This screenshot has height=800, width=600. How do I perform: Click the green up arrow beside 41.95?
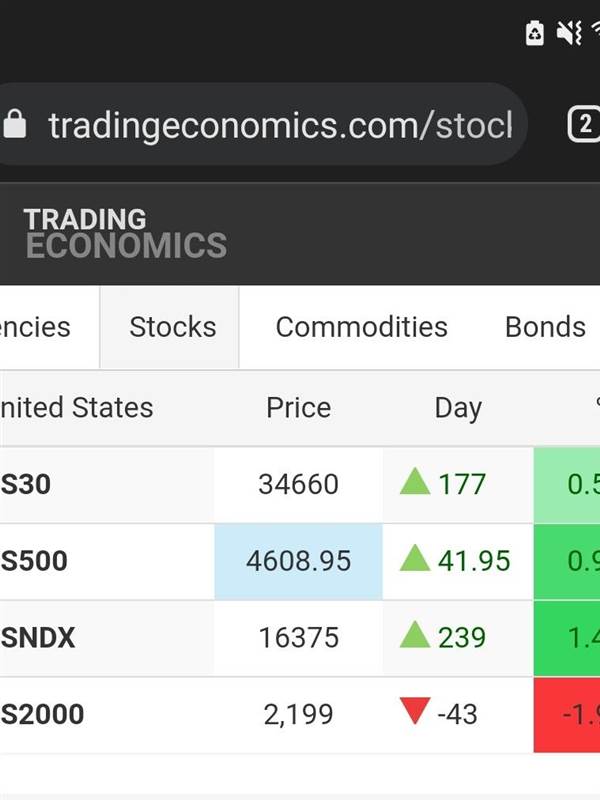pyautogui.click(x=415, y=558)
